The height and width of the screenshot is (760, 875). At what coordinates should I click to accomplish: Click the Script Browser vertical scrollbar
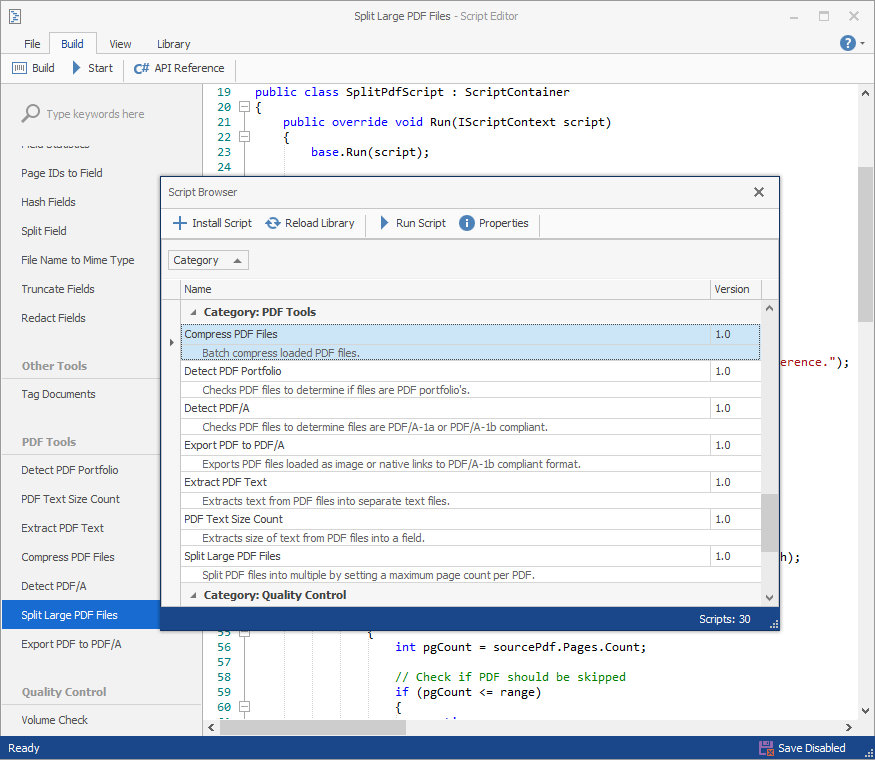(769, 520)
